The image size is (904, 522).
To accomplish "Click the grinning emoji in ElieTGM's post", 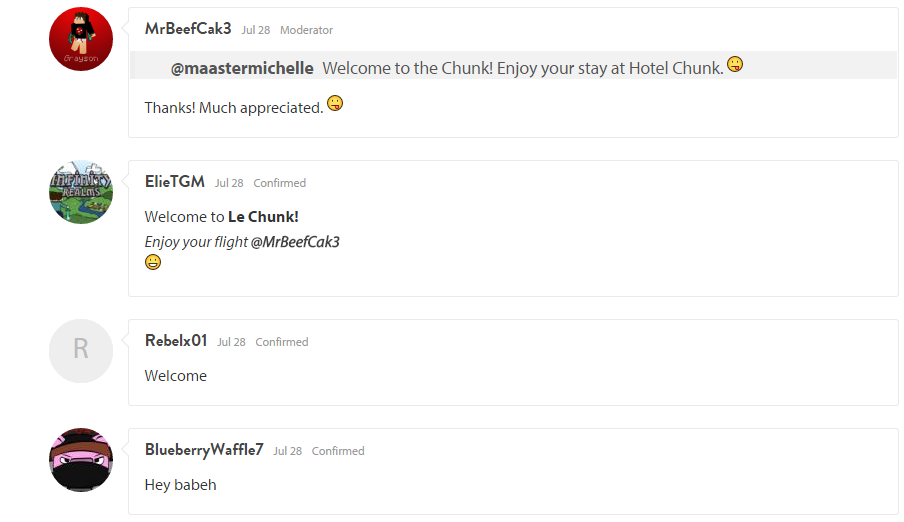I will (x=153, y=262).
